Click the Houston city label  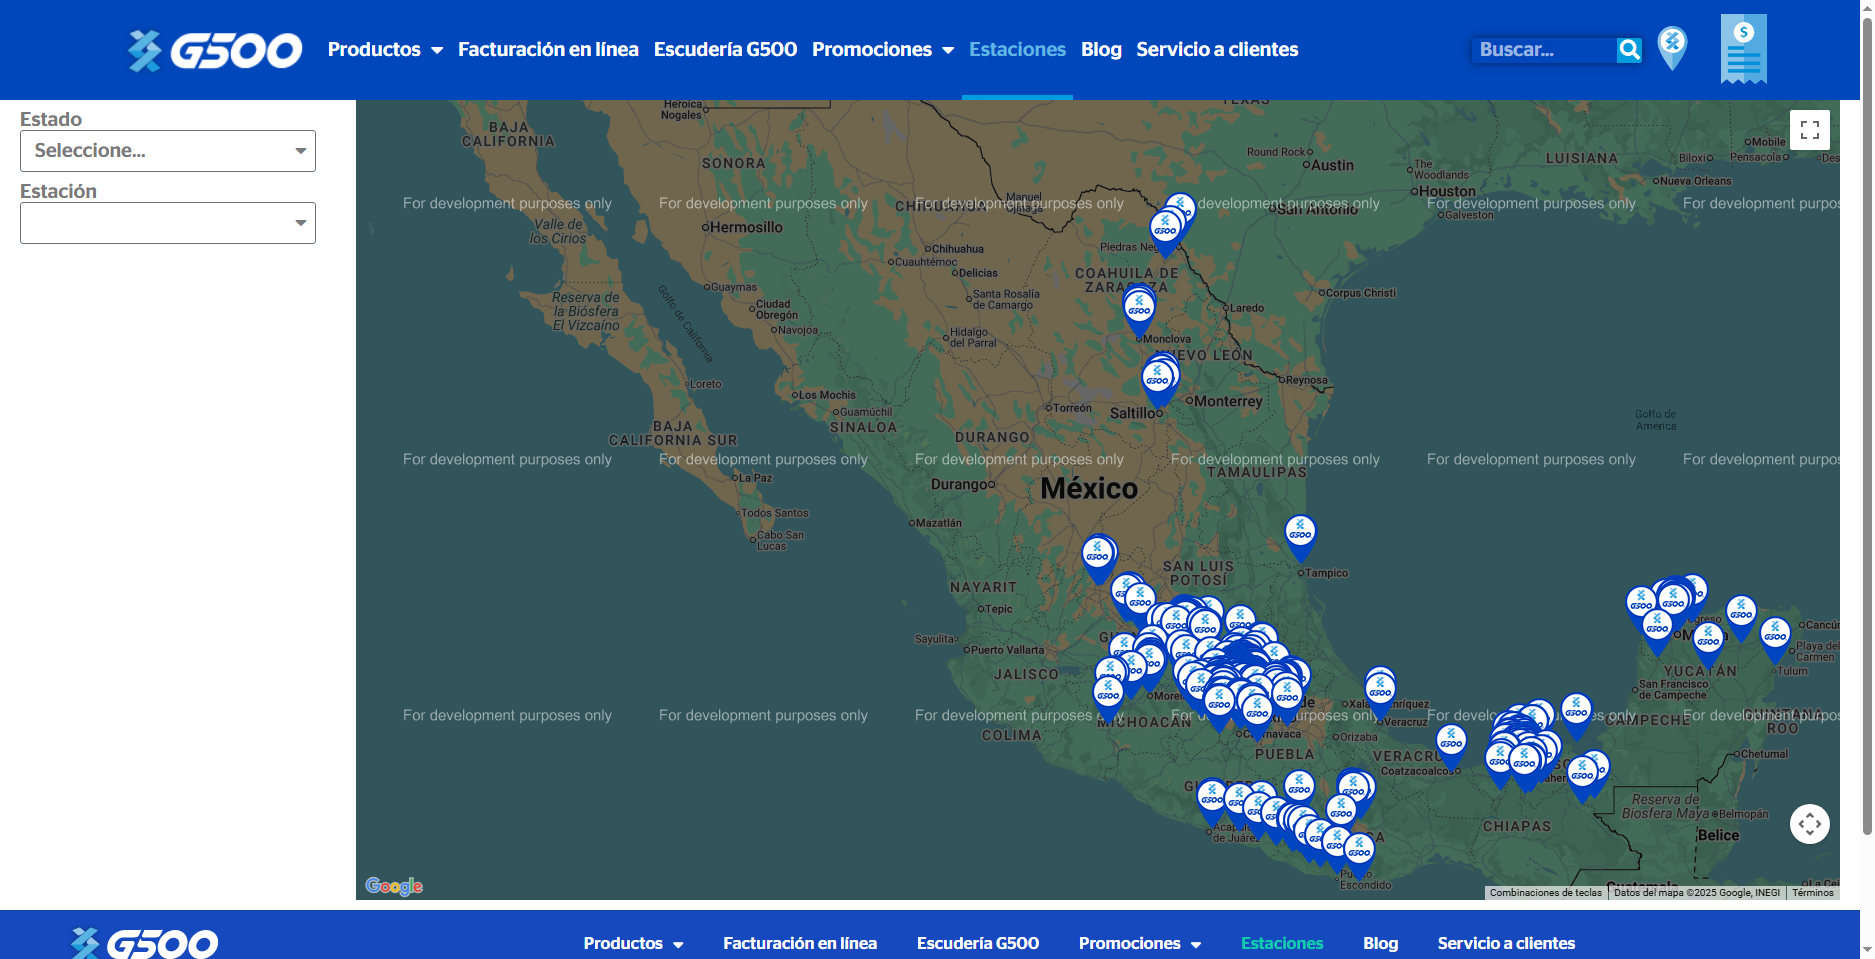click(x=1447, y=191)
